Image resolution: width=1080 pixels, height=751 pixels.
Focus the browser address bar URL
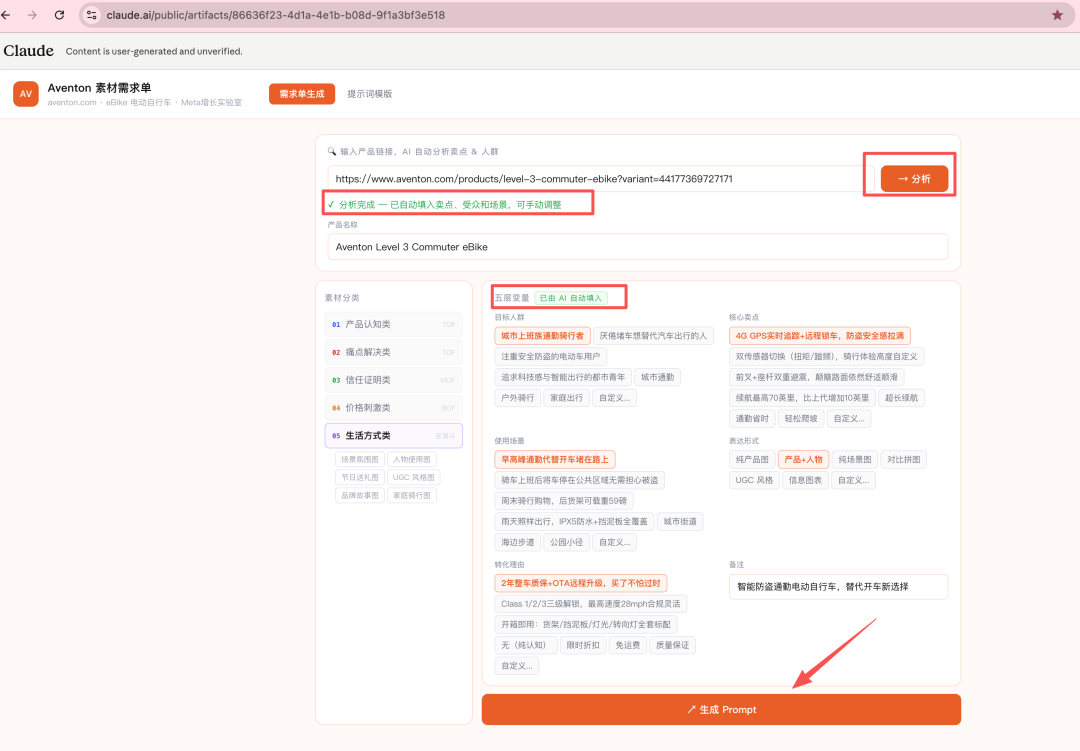(276, 15)
